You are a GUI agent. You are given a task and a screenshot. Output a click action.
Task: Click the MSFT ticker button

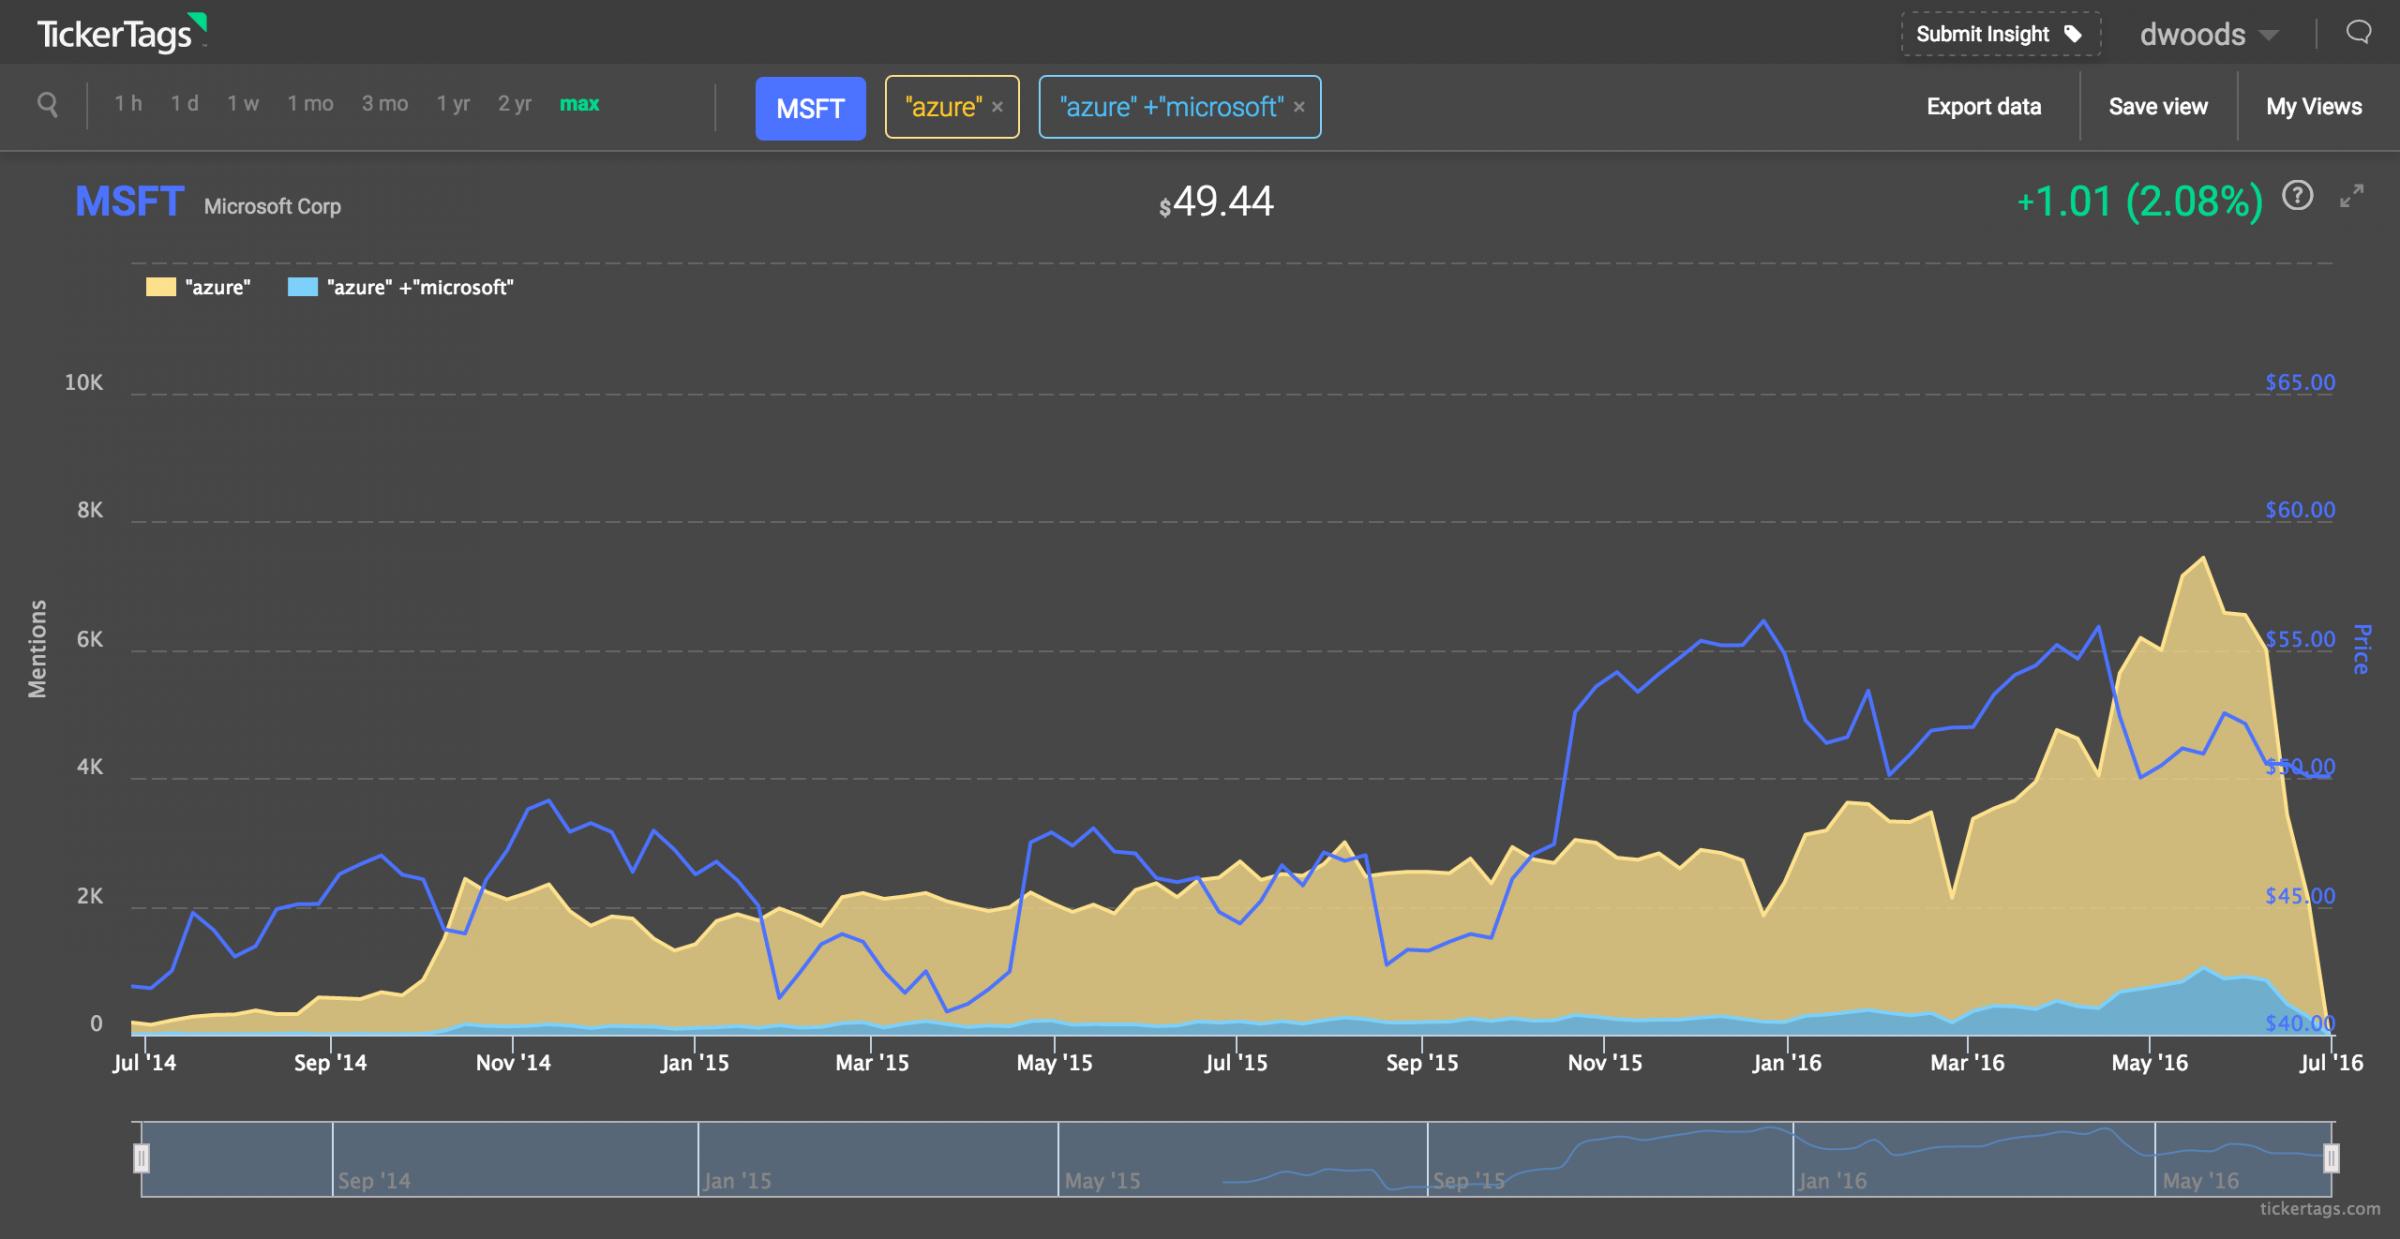810,108
